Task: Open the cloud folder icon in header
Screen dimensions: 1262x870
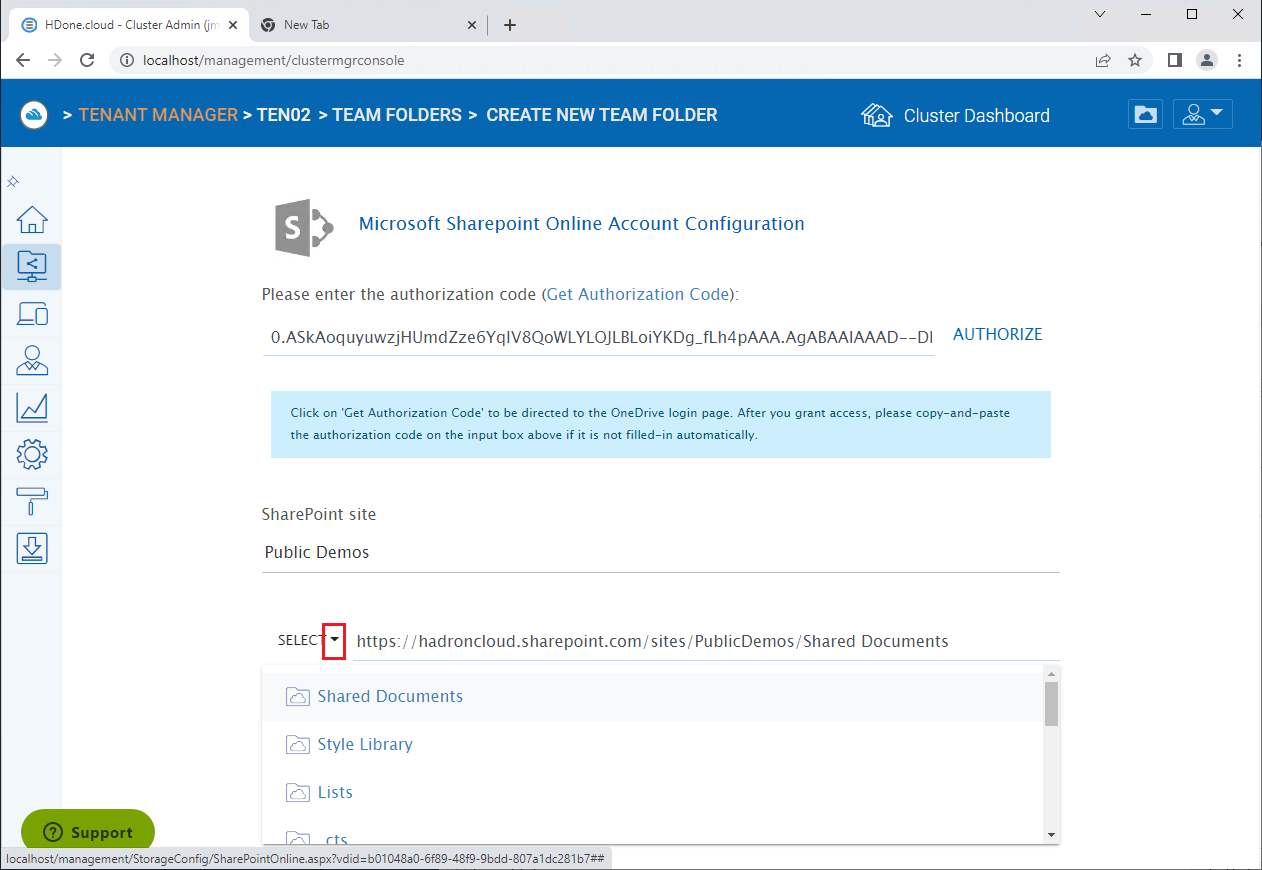Action: pos(1145,115)
